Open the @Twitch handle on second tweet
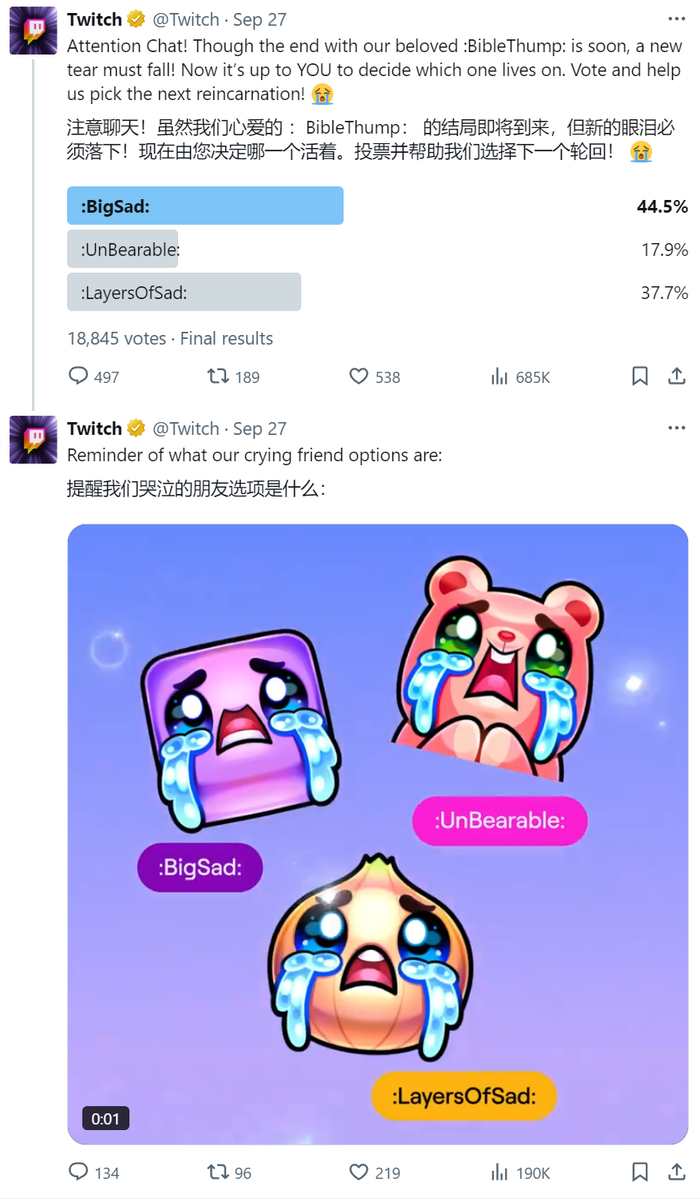 point(186,428)
